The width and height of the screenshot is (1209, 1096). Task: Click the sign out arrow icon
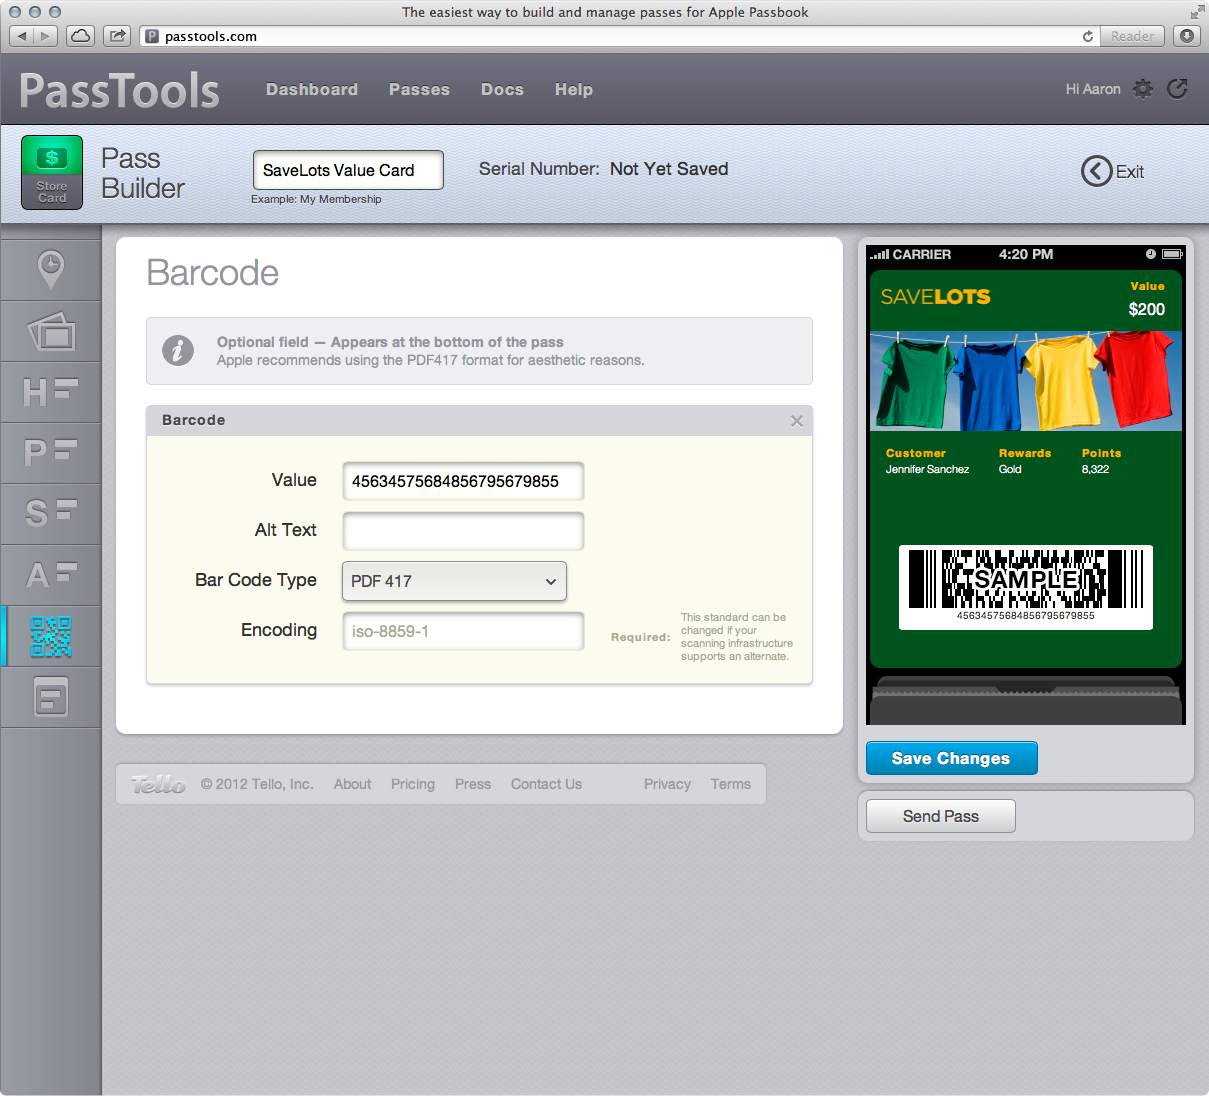pyautogui.click(x=1178, y=89)
